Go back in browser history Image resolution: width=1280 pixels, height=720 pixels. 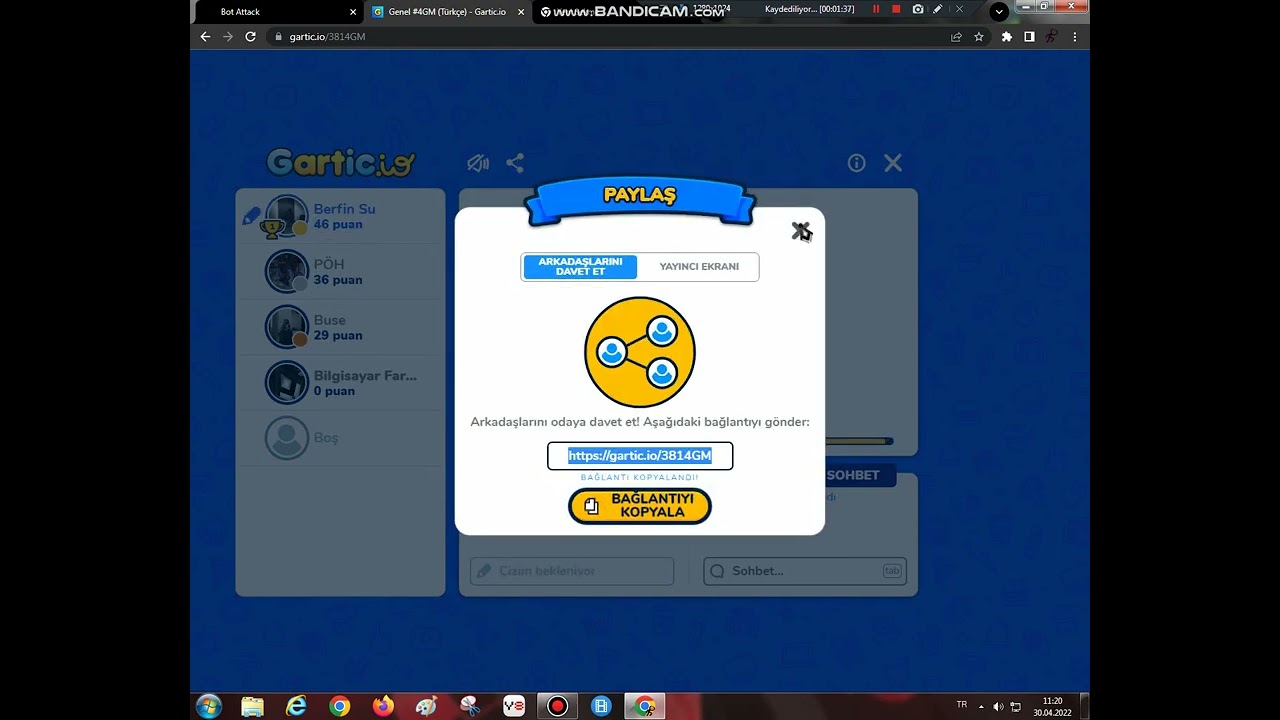click(205, 36)
